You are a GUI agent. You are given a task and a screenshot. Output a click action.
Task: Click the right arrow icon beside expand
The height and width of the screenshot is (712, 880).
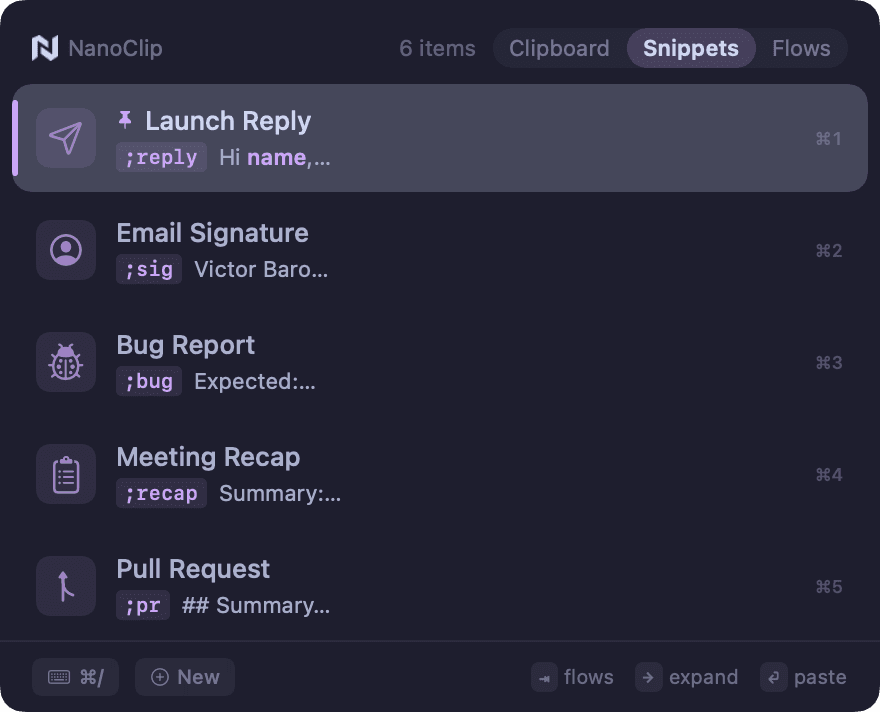(x=649, y=678)
